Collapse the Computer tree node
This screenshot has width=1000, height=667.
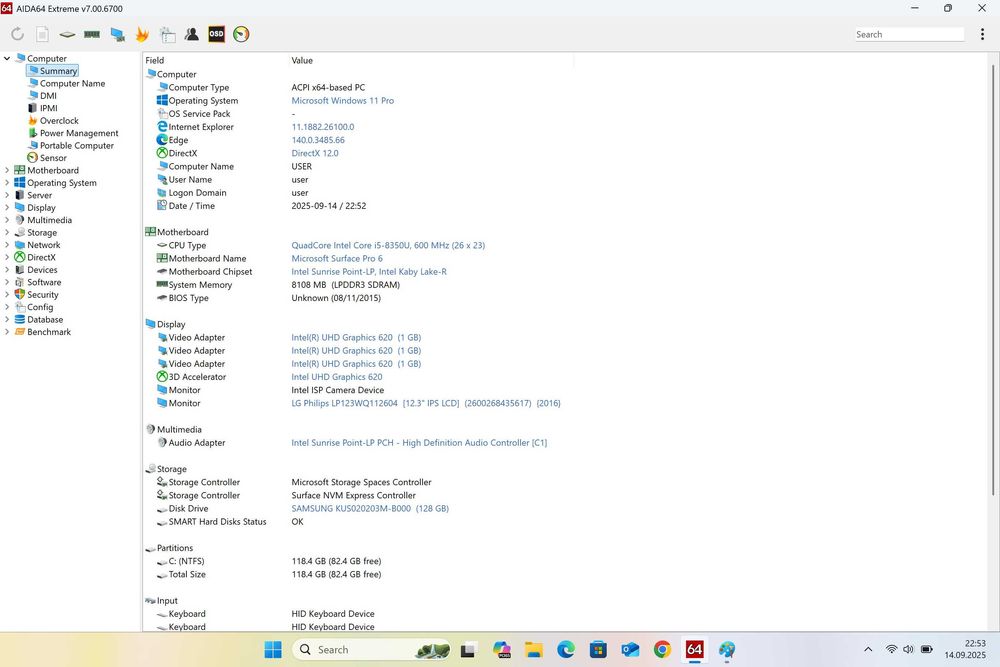[x=7, y=59]
